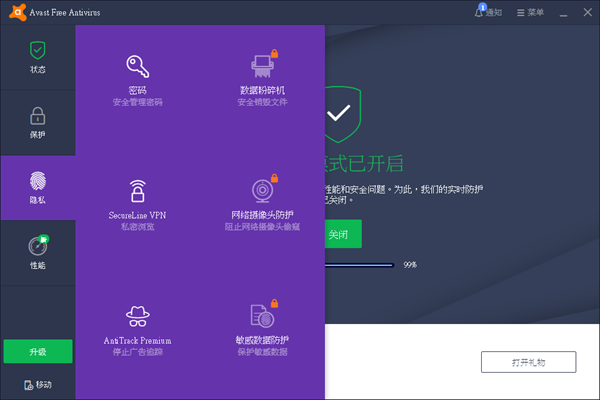Open AntiTrack Premium spy icon
600x400 pixels.
[138, 316]
